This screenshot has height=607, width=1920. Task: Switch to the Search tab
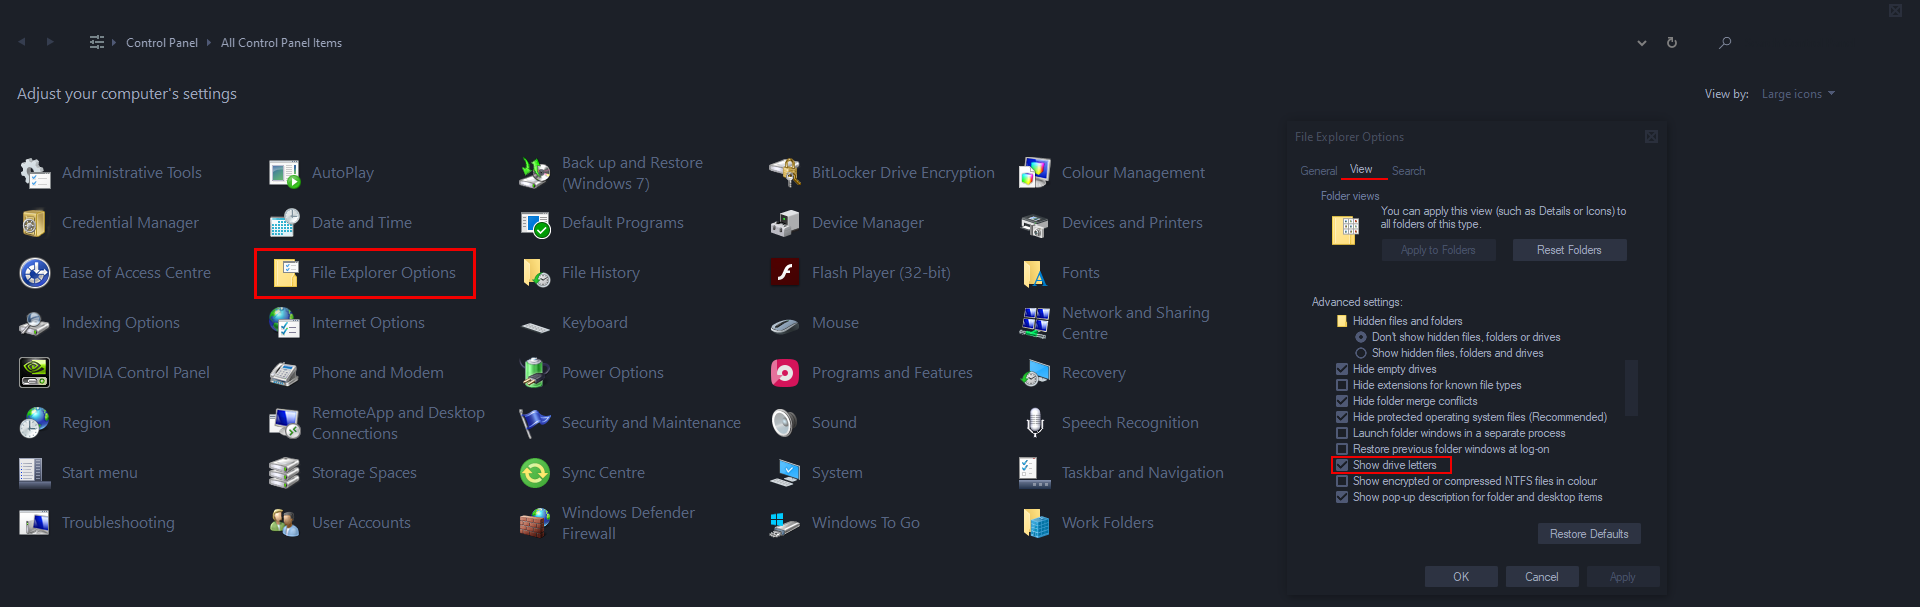pyautogui.click(x=1408, y=171)
